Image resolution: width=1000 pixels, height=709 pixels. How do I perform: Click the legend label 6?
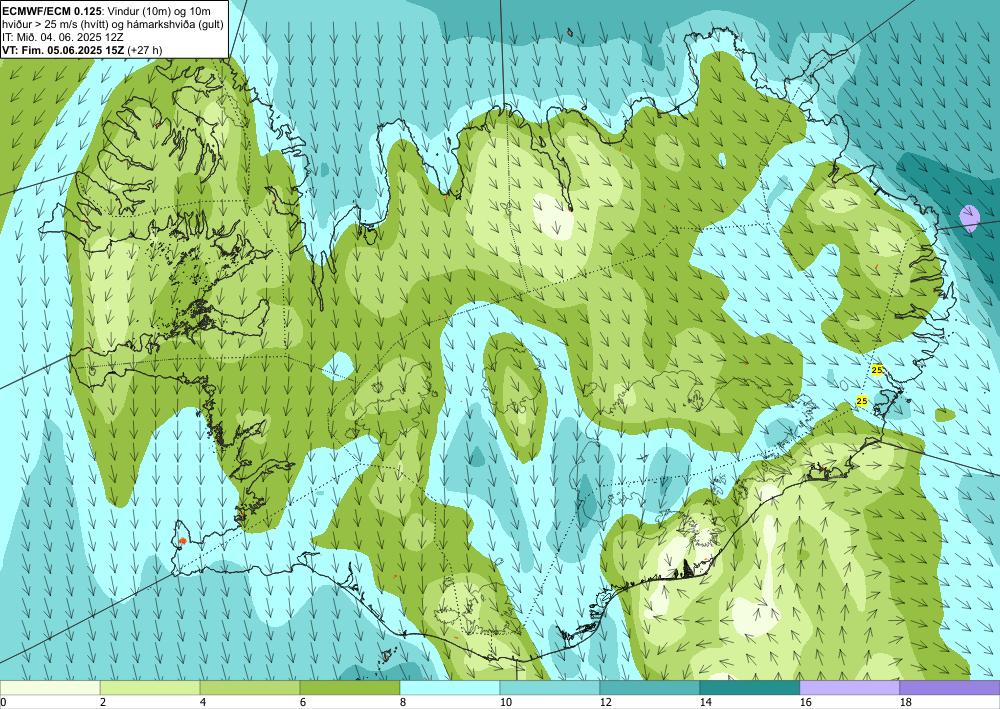tap(303, 702)
